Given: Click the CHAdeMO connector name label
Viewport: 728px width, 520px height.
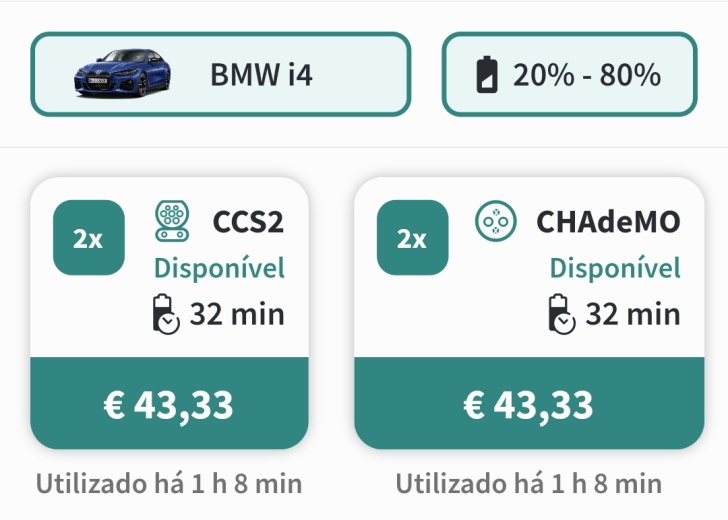Looking at the screenshot, I should point(608,222).
